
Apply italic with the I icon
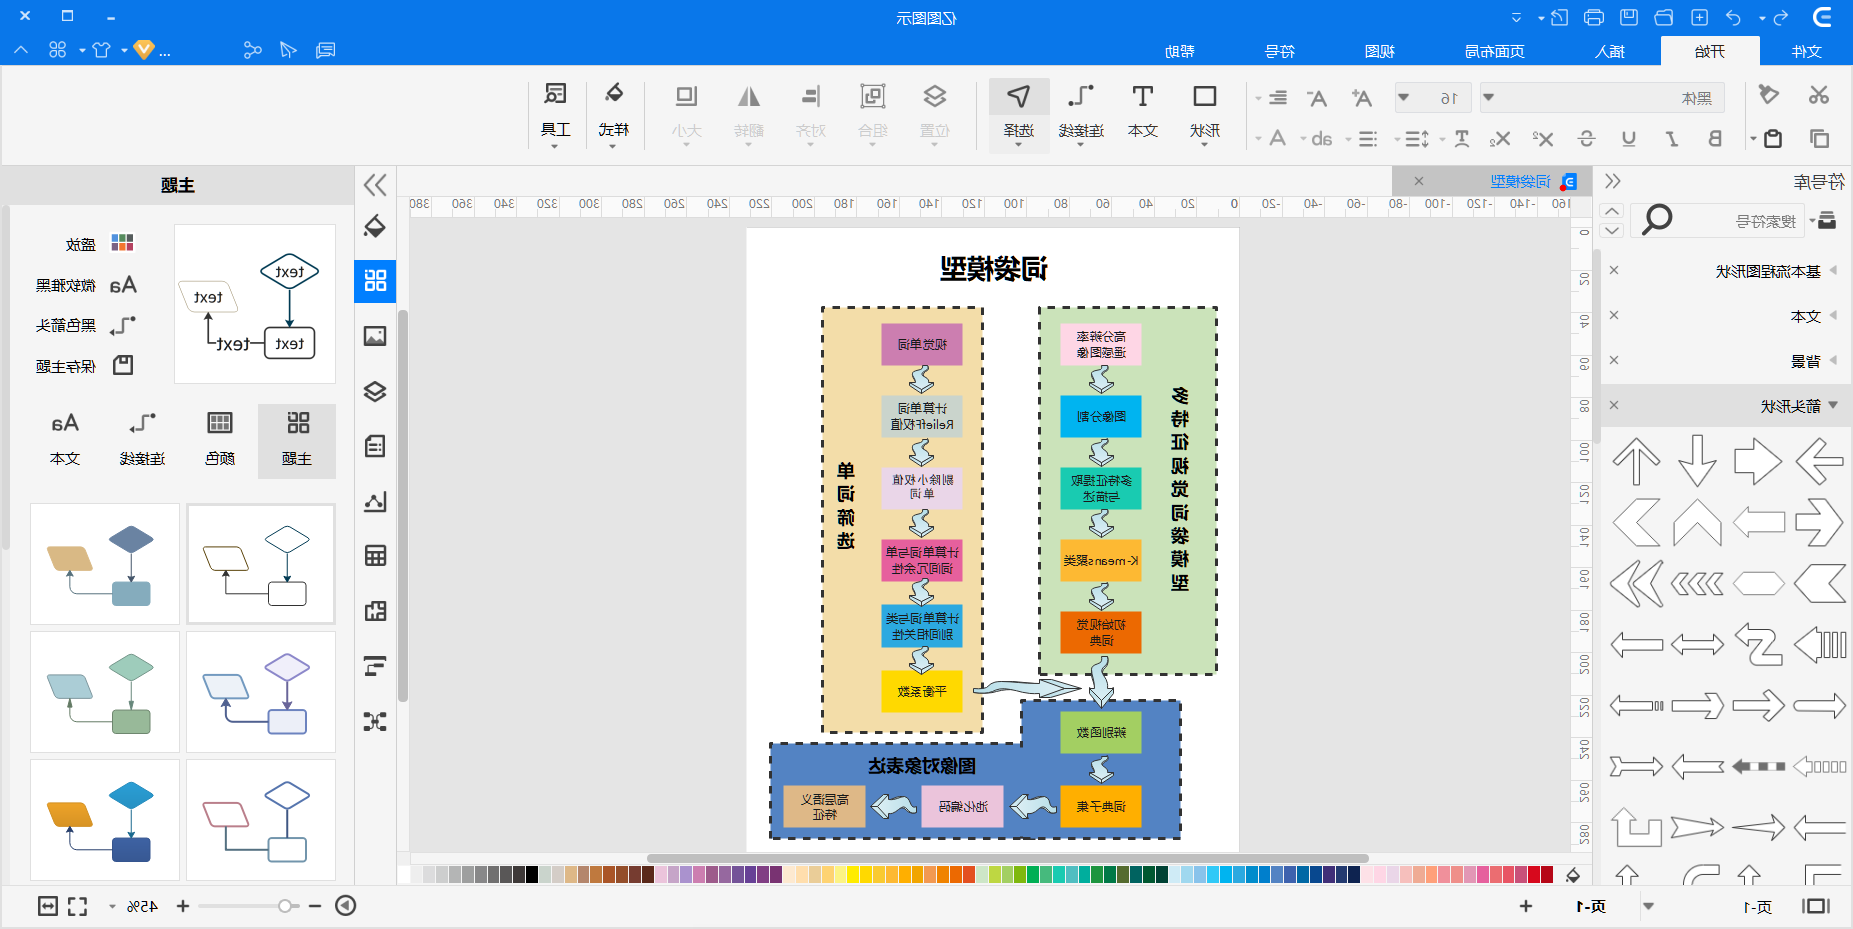pos(1672,138)
